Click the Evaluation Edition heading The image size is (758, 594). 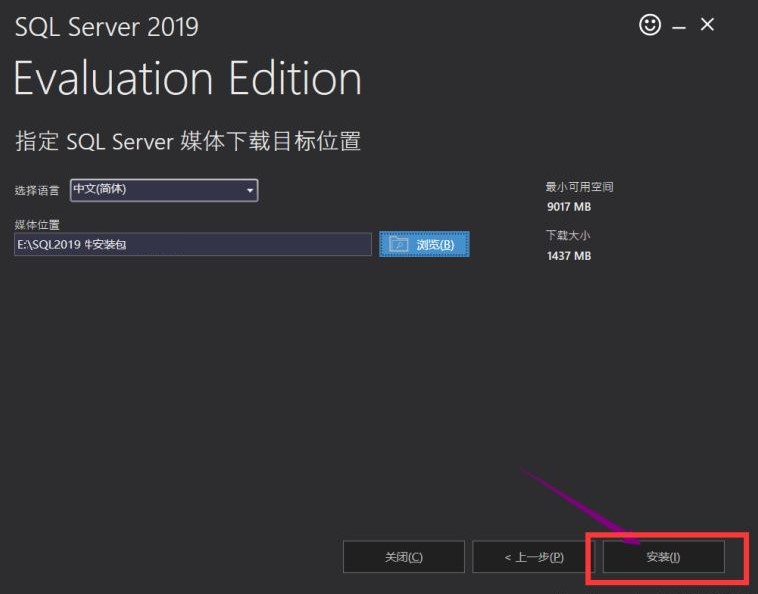[188, 79]
